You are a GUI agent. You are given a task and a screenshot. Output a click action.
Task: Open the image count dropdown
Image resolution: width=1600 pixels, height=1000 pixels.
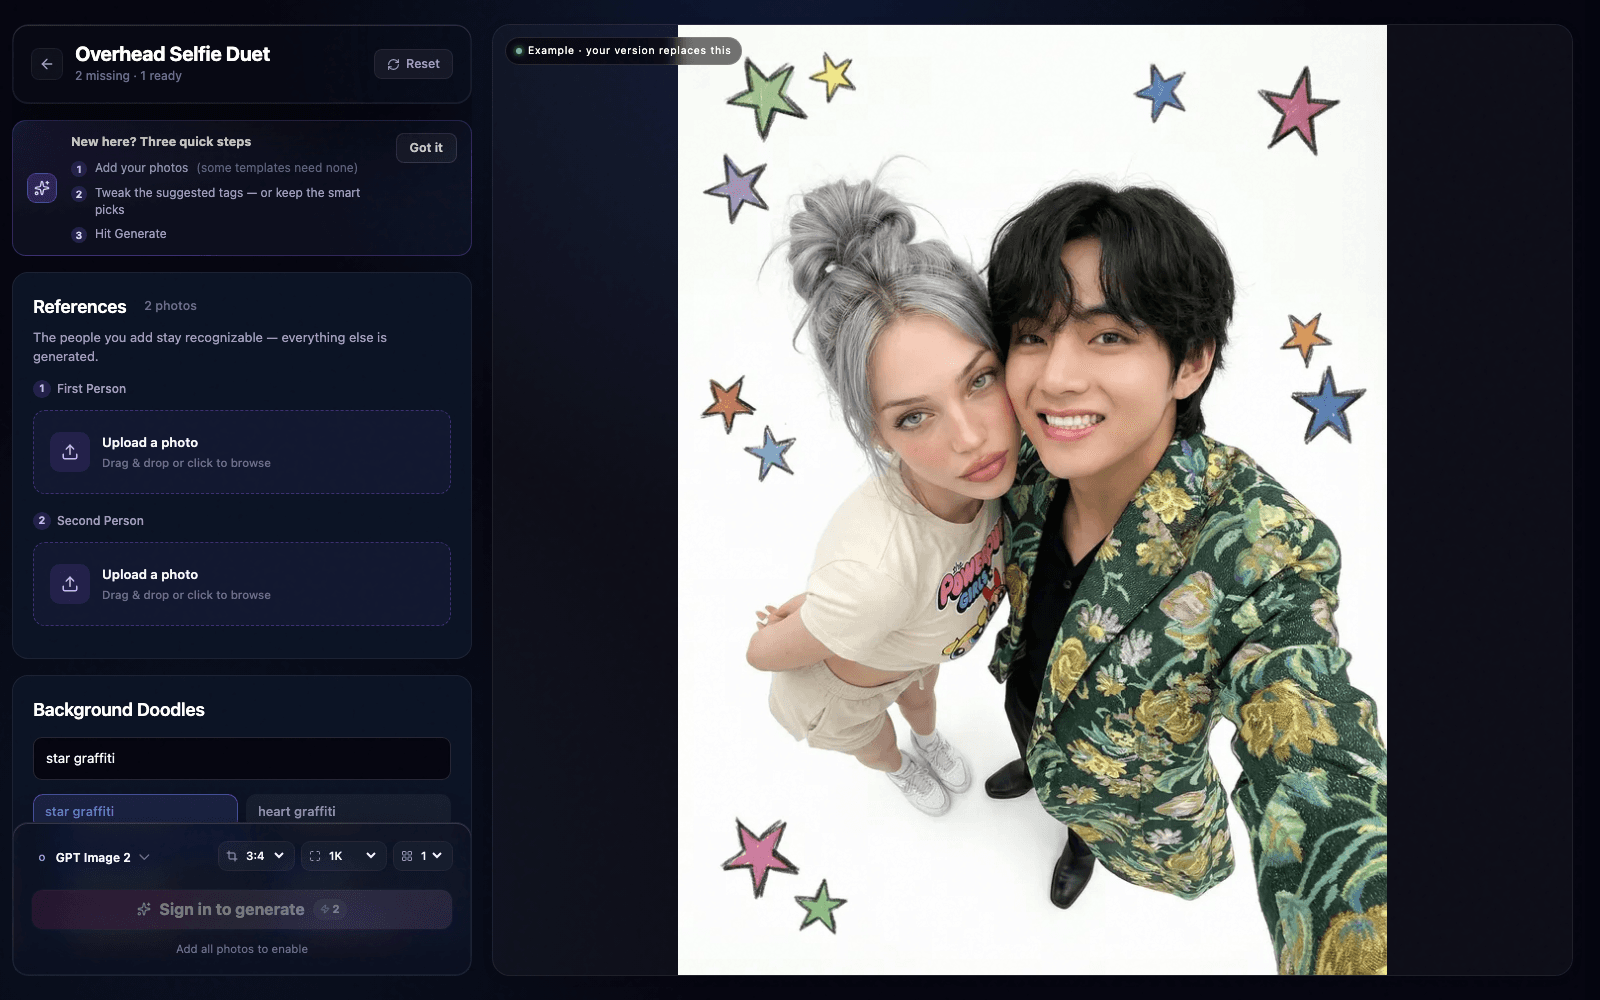pyautogui.click(x=422, y=856)
